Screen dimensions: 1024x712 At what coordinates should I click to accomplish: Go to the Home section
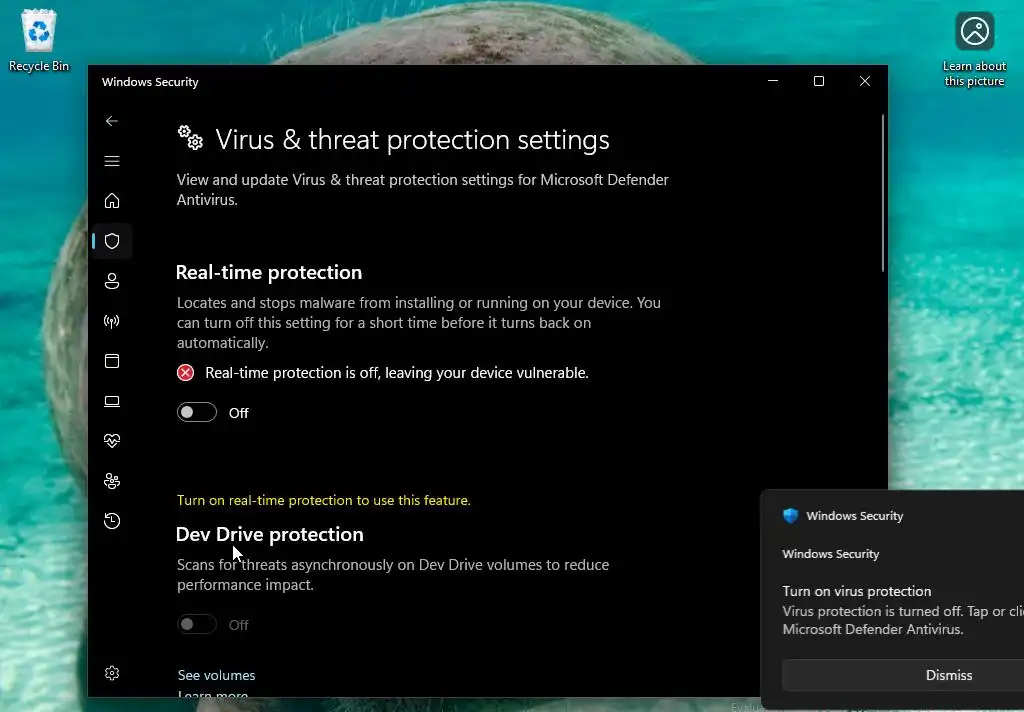pyautogui.click(x=112, y=201)
